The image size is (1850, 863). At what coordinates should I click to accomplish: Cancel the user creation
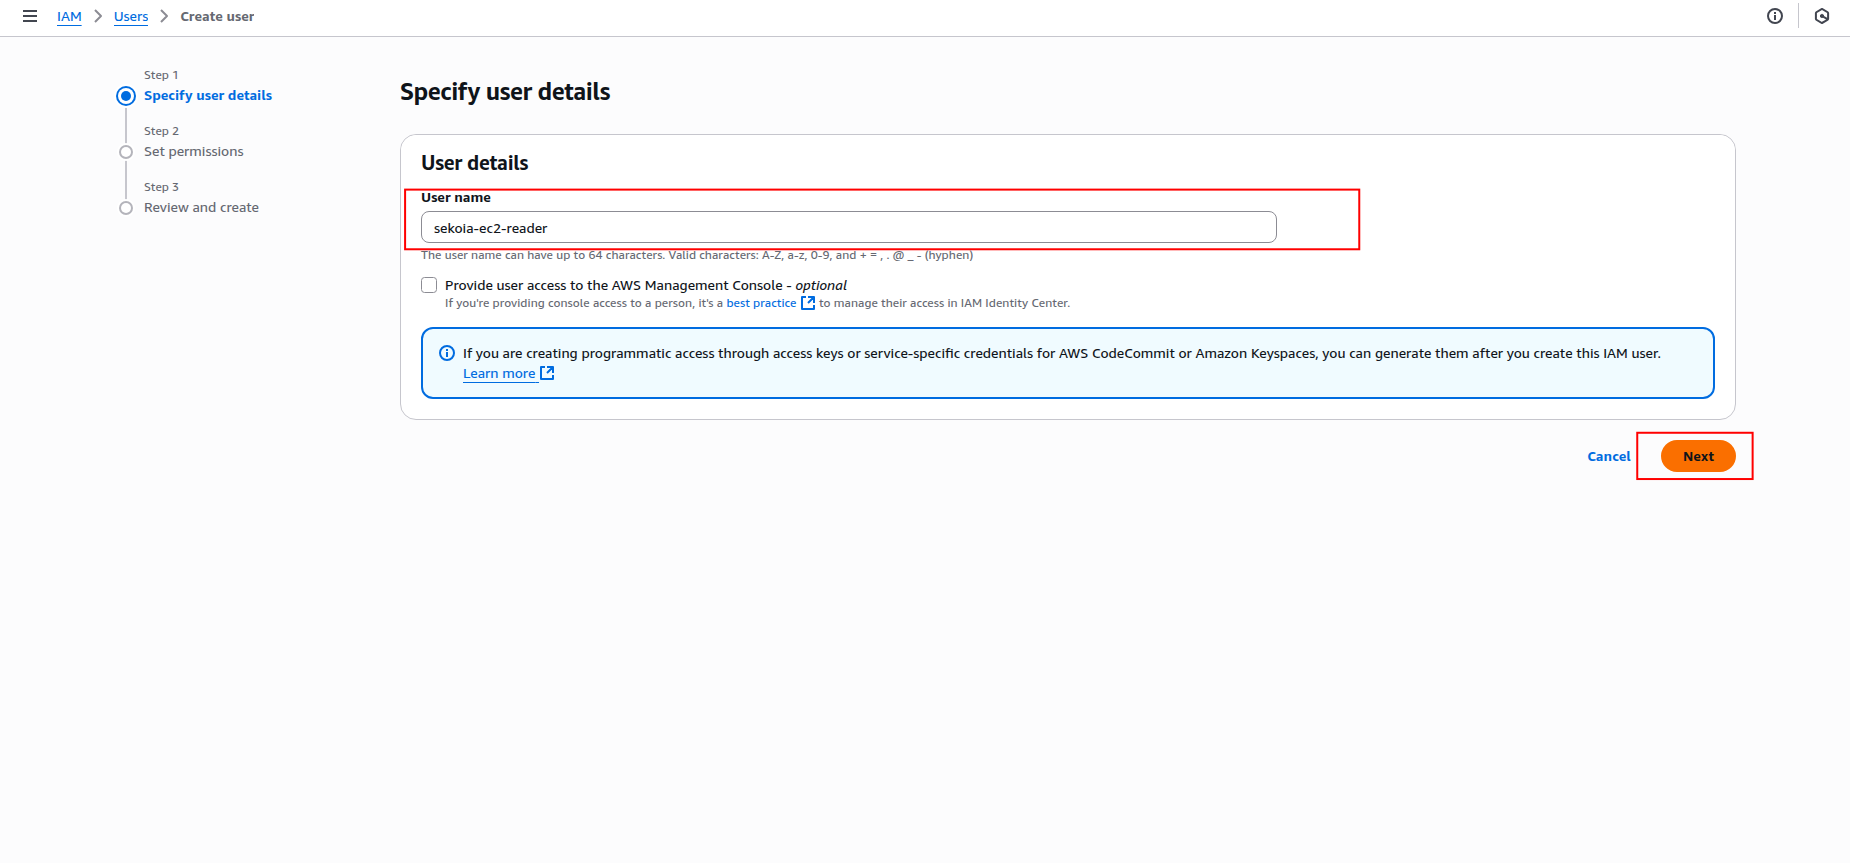[1608, 456]
